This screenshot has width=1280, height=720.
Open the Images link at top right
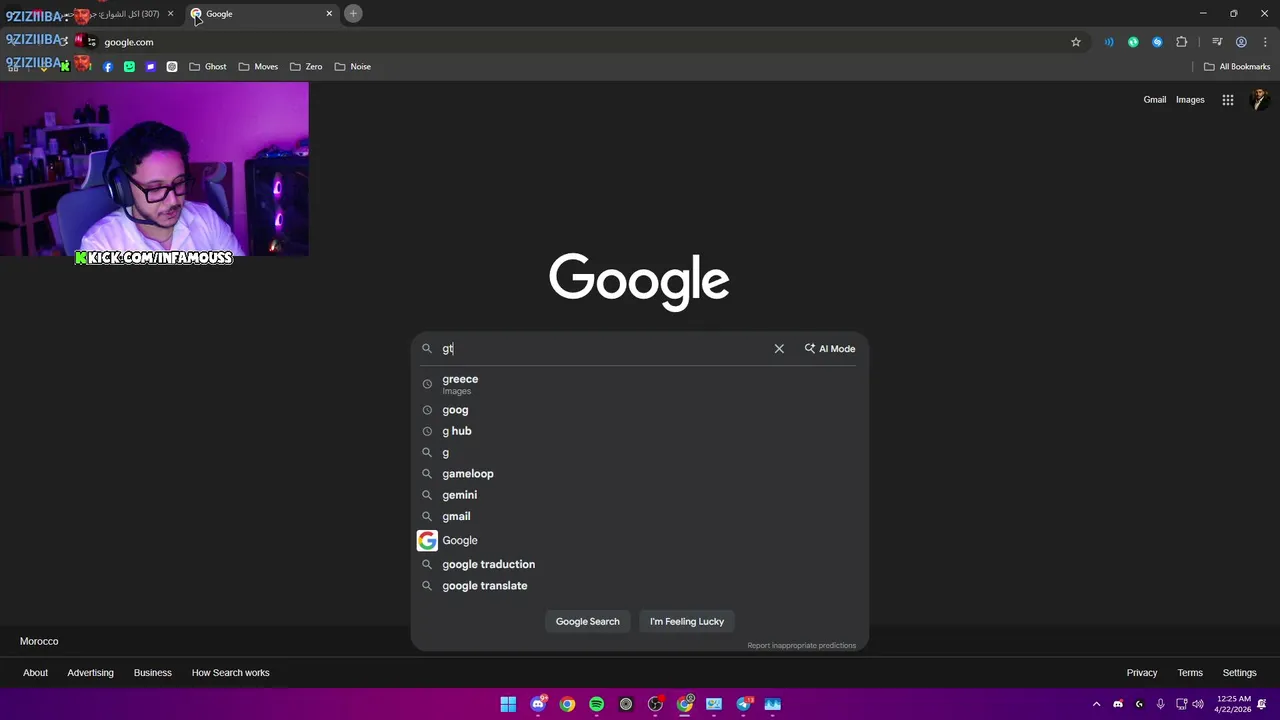1190,99
